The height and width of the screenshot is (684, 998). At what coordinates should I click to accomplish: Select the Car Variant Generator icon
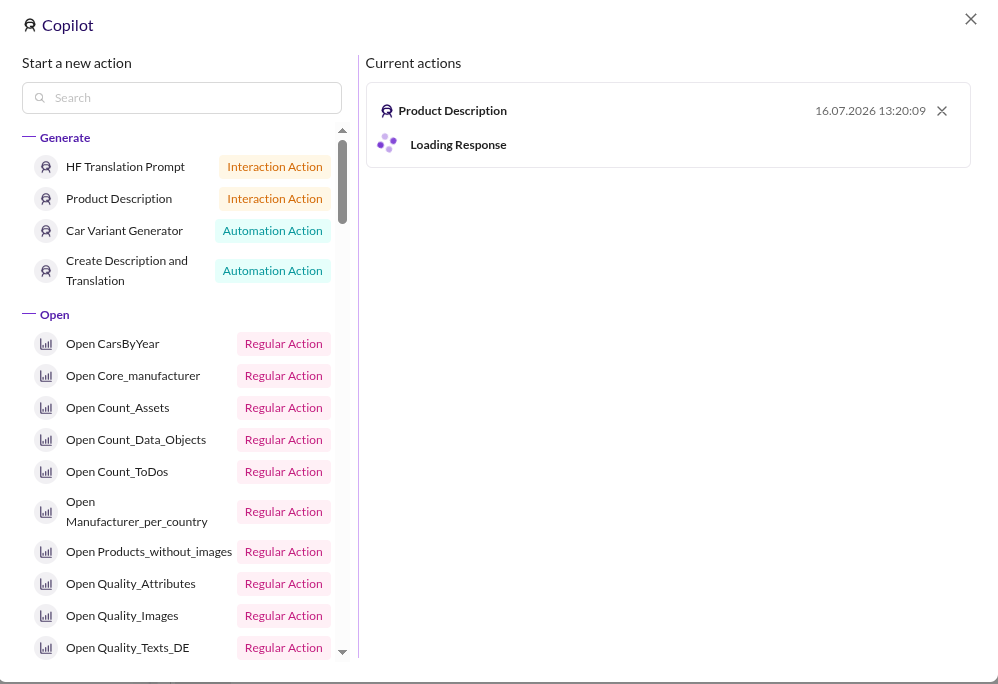point(46,231)
